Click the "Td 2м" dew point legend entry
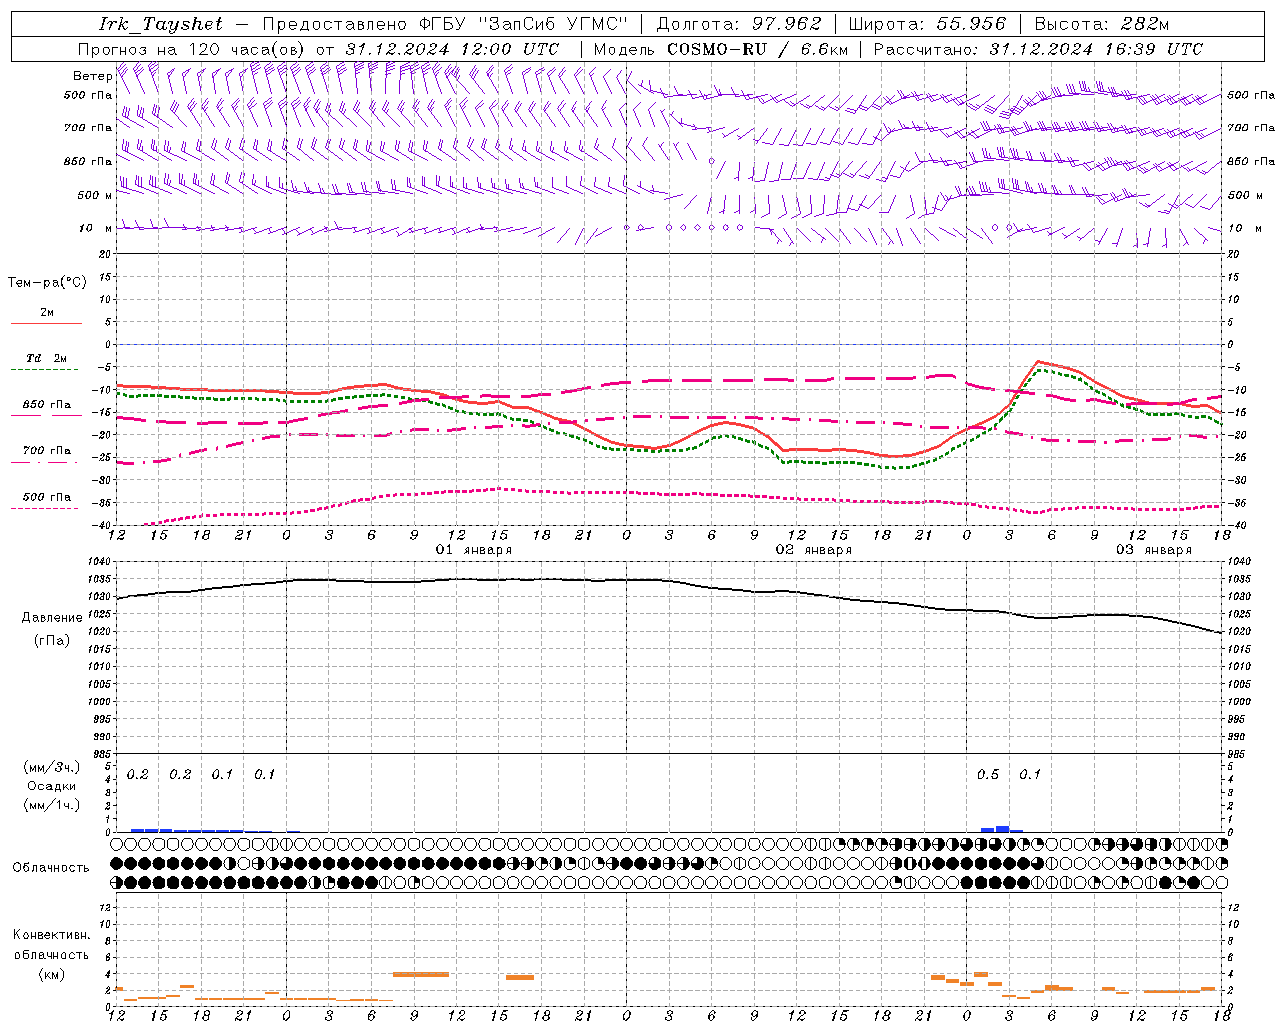The image size is (1280, 1024). pos(46,358)
